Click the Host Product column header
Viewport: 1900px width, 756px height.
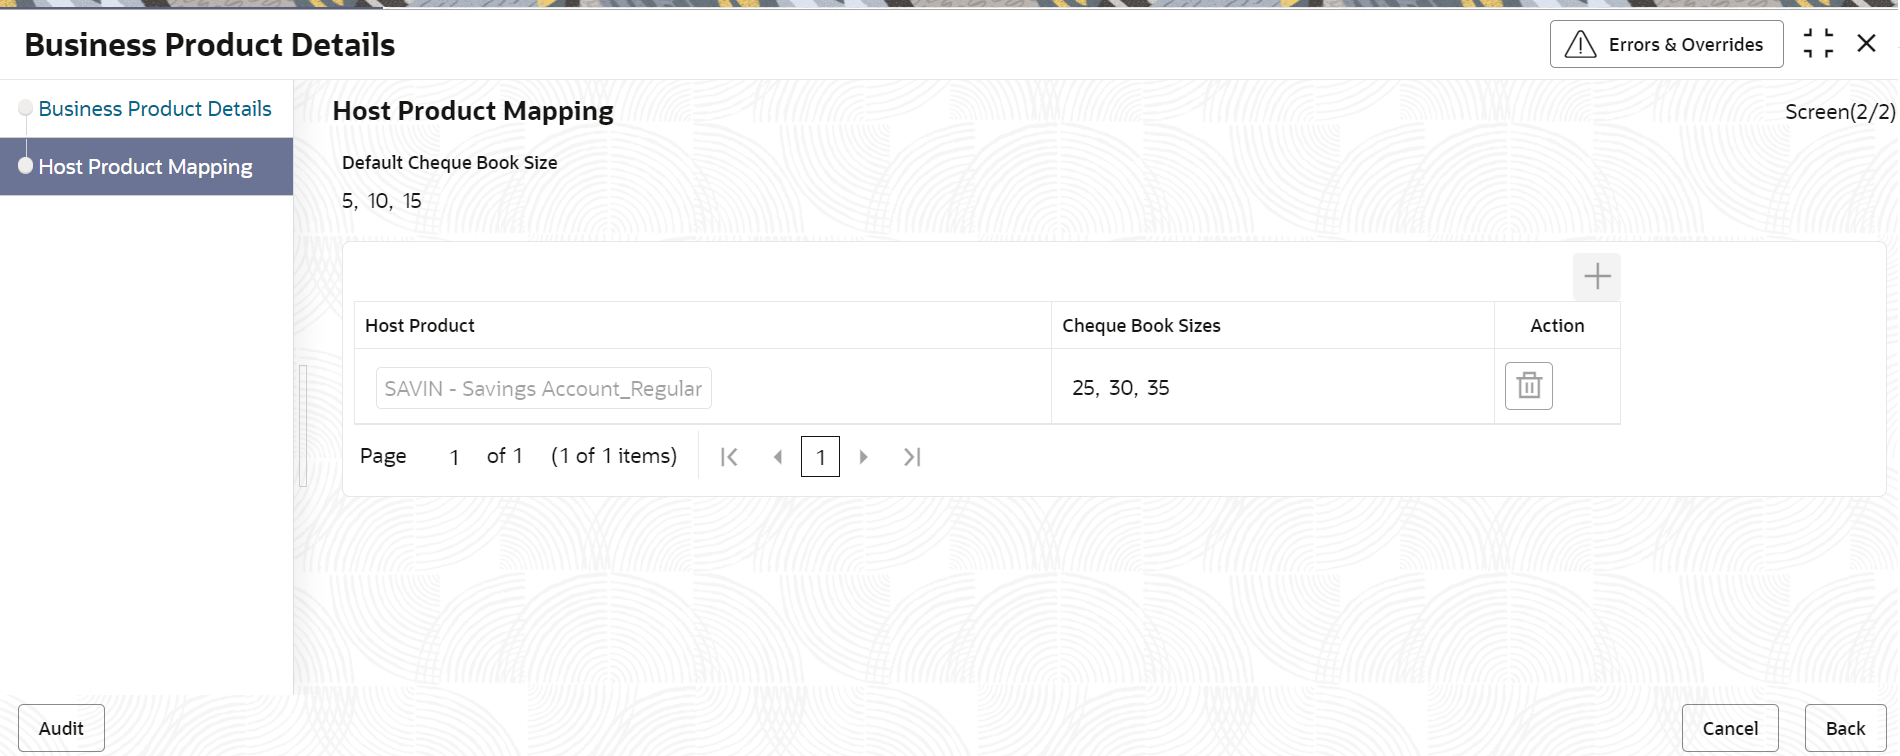[420, 326]
